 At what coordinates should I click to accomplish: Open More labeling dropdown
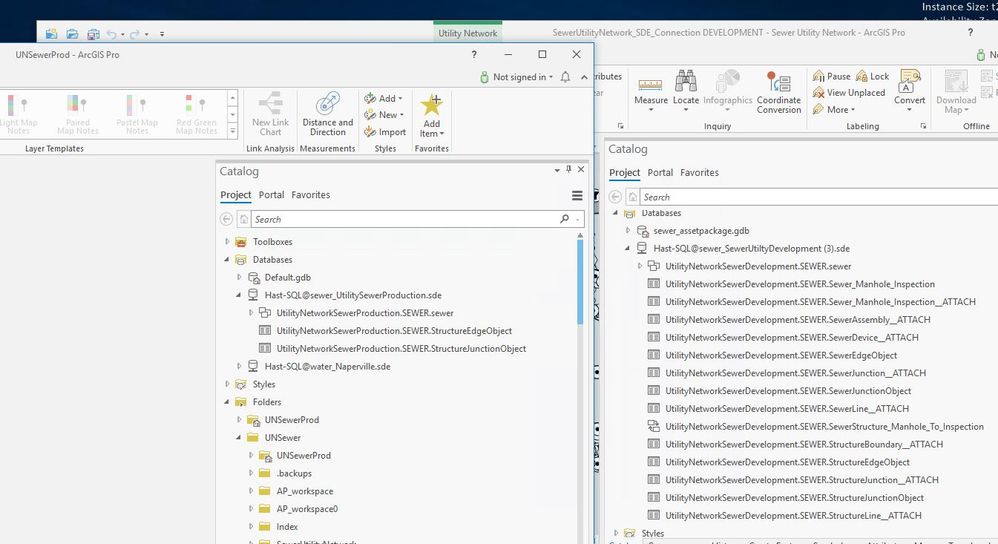coord(833,109)
